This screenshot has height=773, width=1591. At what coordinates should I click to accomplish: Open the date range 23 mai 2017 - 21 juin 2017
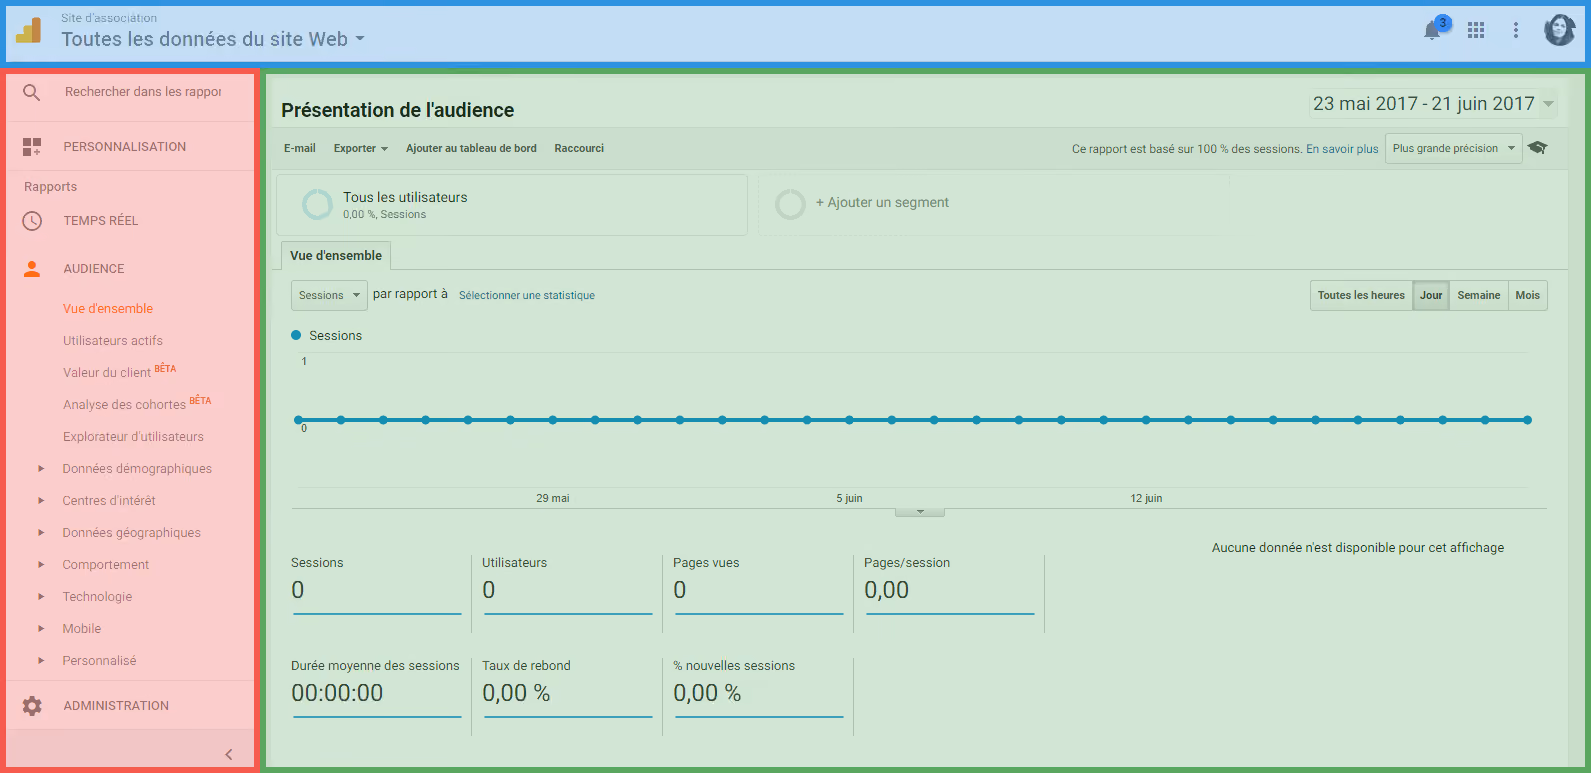click(1433, 104)
